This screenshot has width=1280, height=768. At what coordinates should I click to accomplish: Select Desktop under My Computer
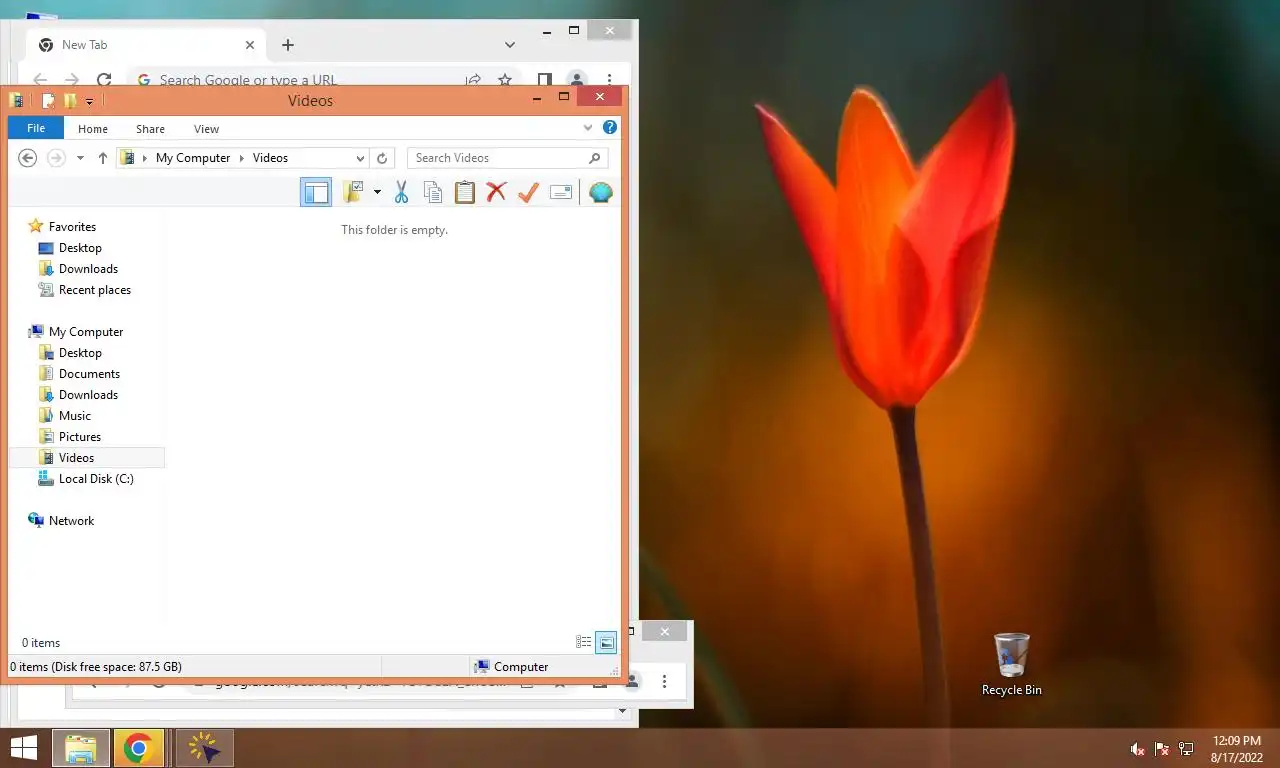coord(80,353)
